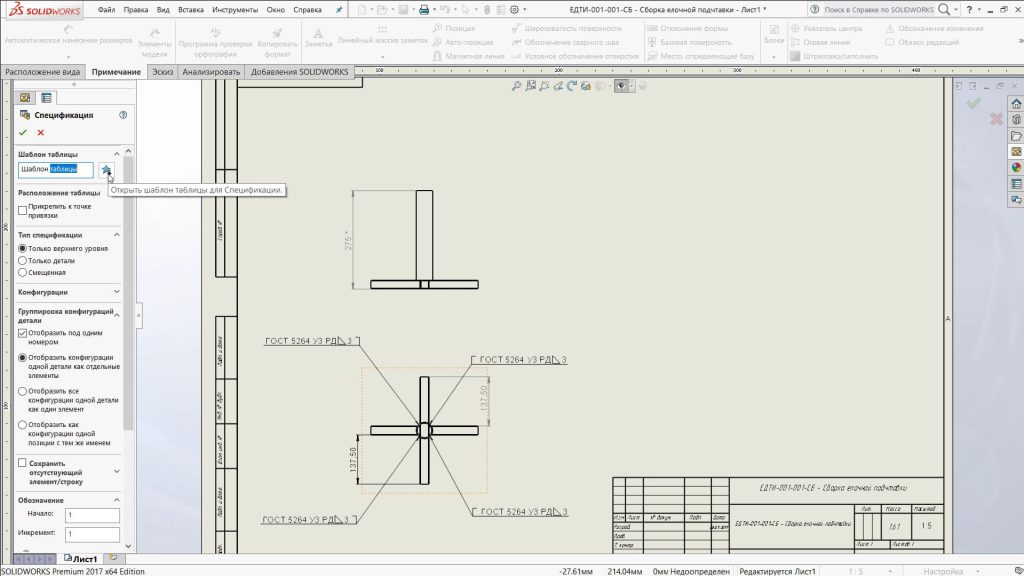Select Только детали radio button
The image size is (1024, 576).
click(x=22, y=261)
